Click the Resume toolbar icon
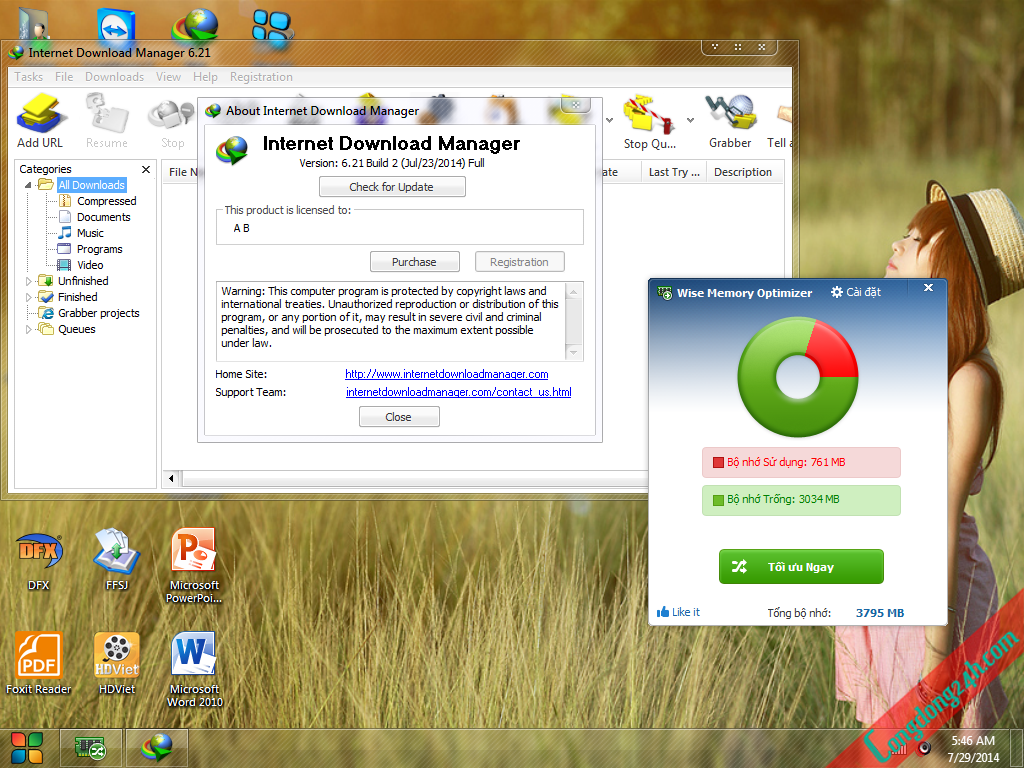This screenshot has width=1024, height=768. (106, 121)
